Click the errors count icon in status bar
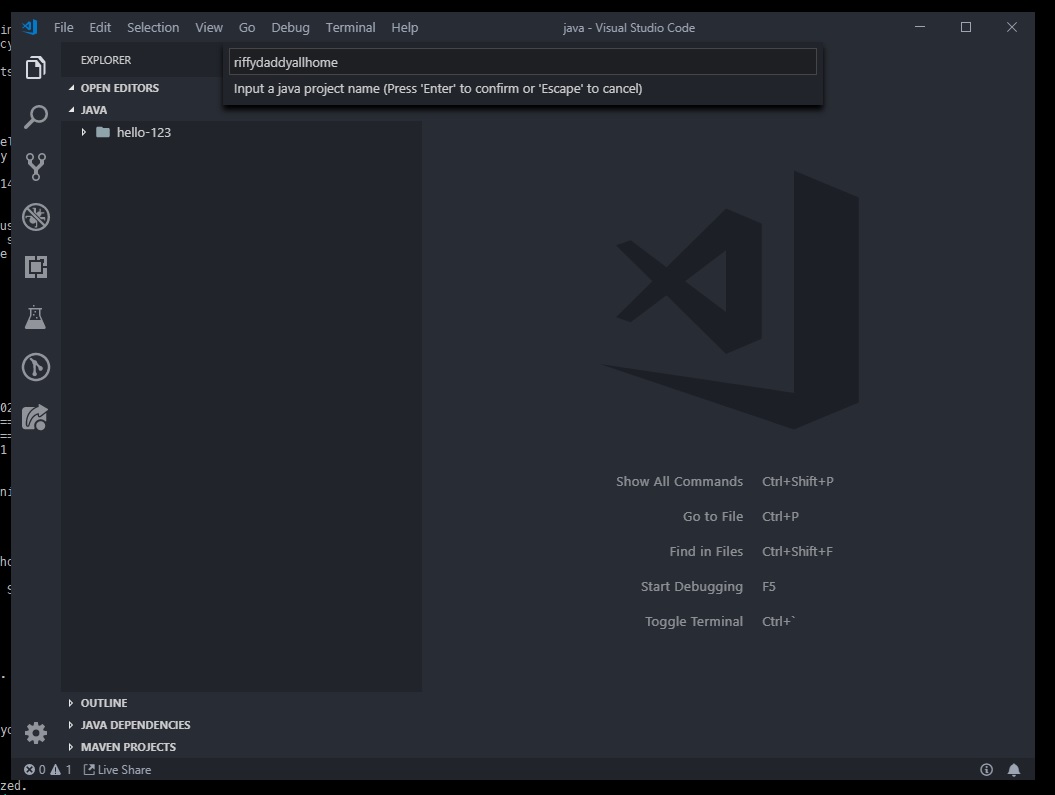 (x=30, y=769)
